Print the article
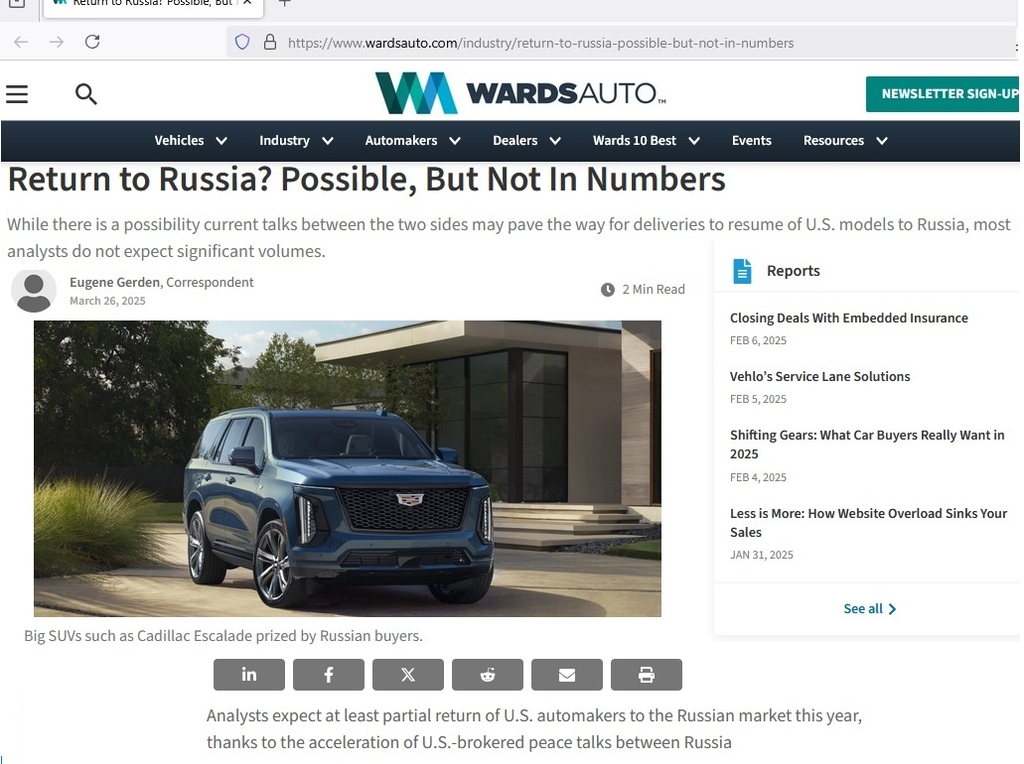The width and height of the screenshot is (1024, 764). [647, 675]
